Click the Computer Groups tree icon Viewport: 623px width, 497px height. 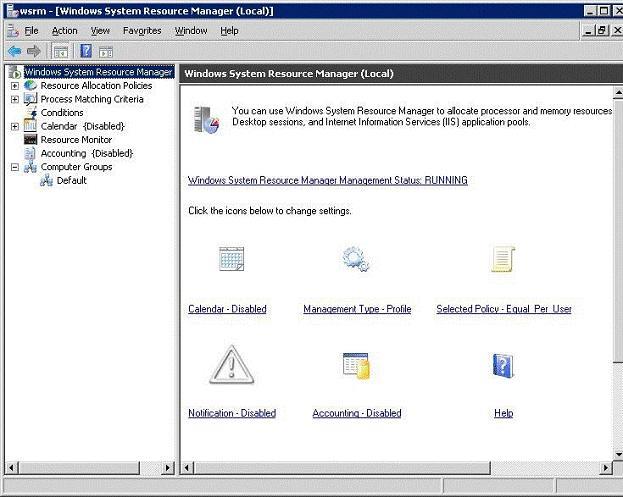(30, 167)
